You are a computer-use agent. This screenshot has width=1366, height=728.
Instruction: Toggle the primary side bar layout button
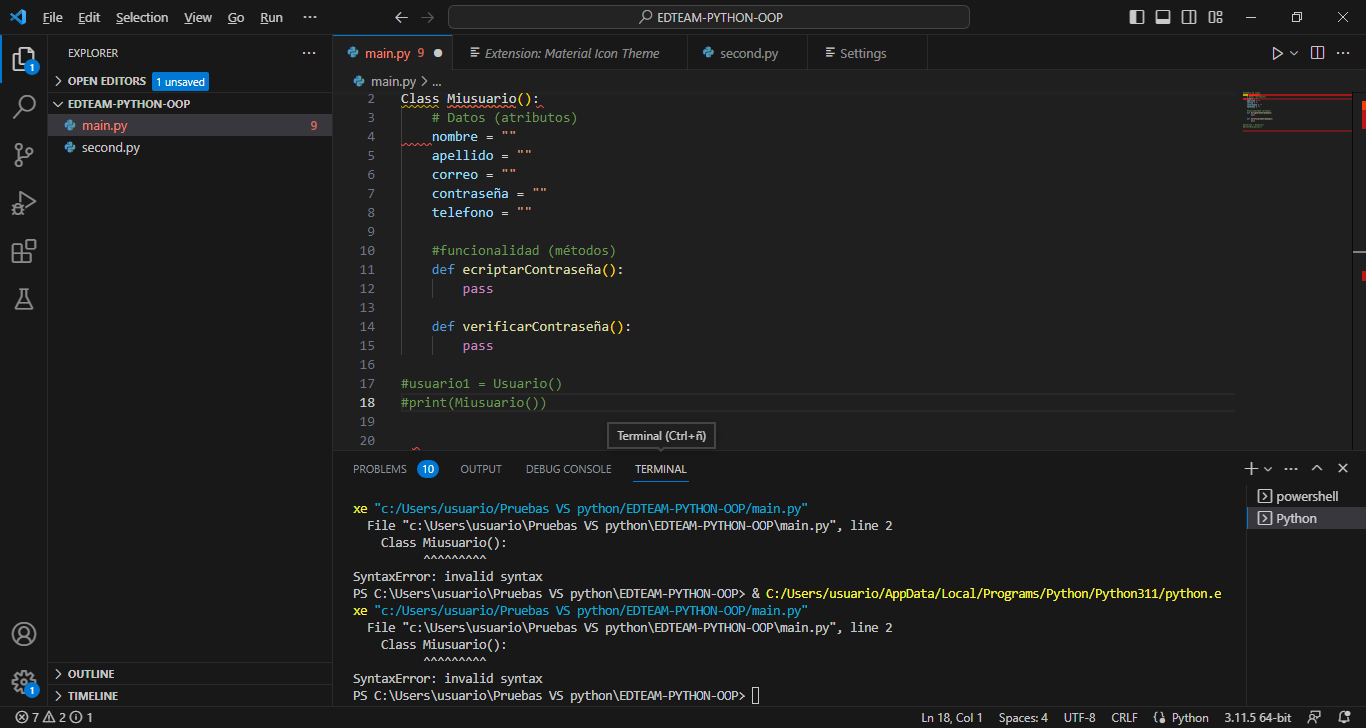tap(1137, 17)
